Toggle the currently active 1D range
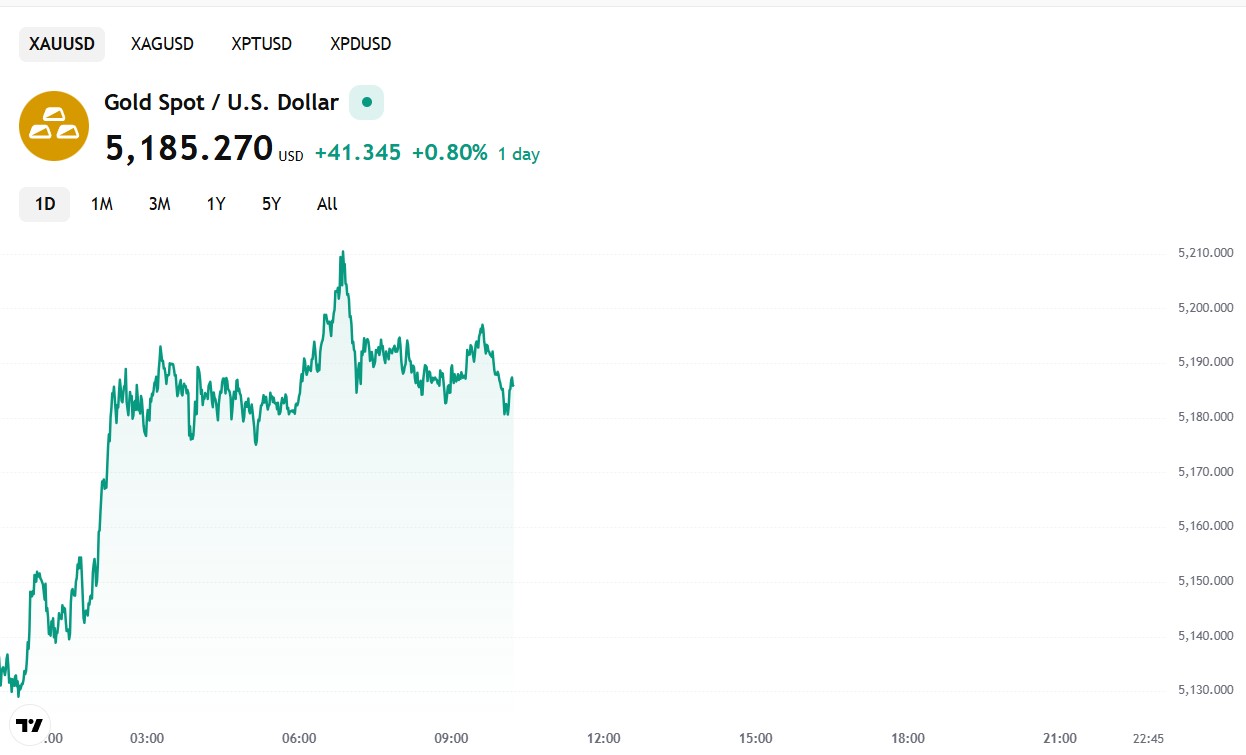The image size is (1246, 755). (x=44, y=203)
